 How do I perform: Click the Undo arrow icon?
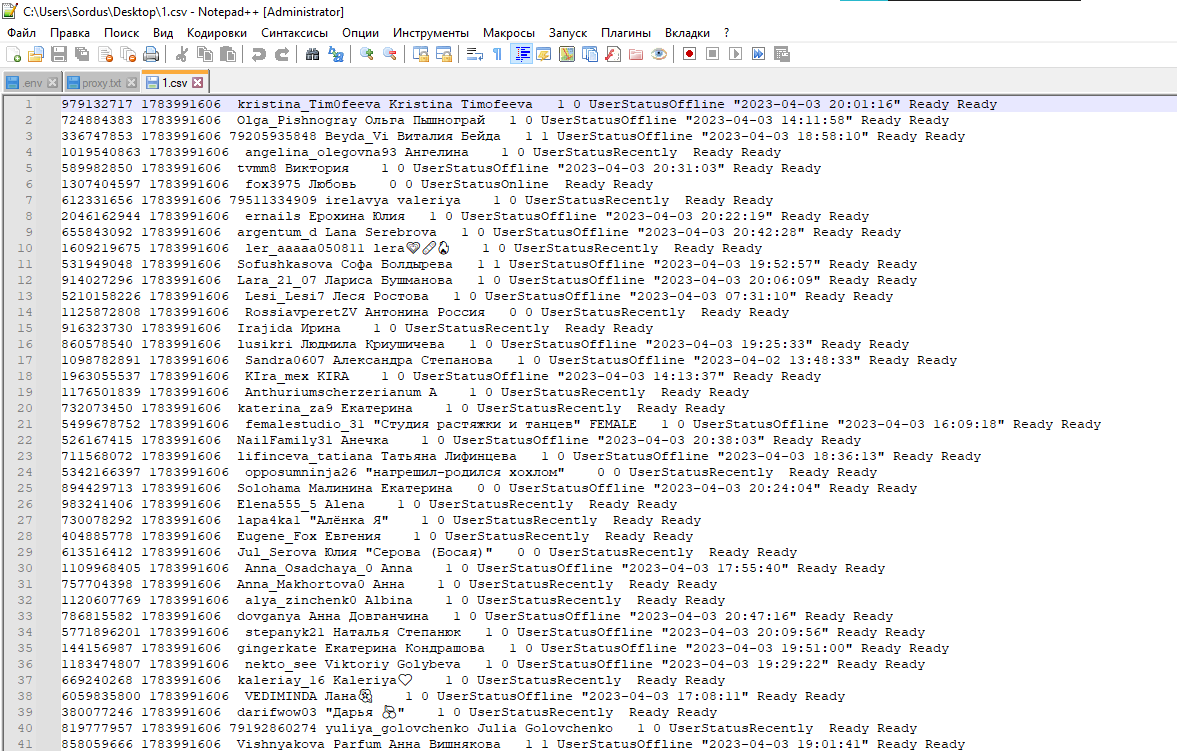click(259, 54)
